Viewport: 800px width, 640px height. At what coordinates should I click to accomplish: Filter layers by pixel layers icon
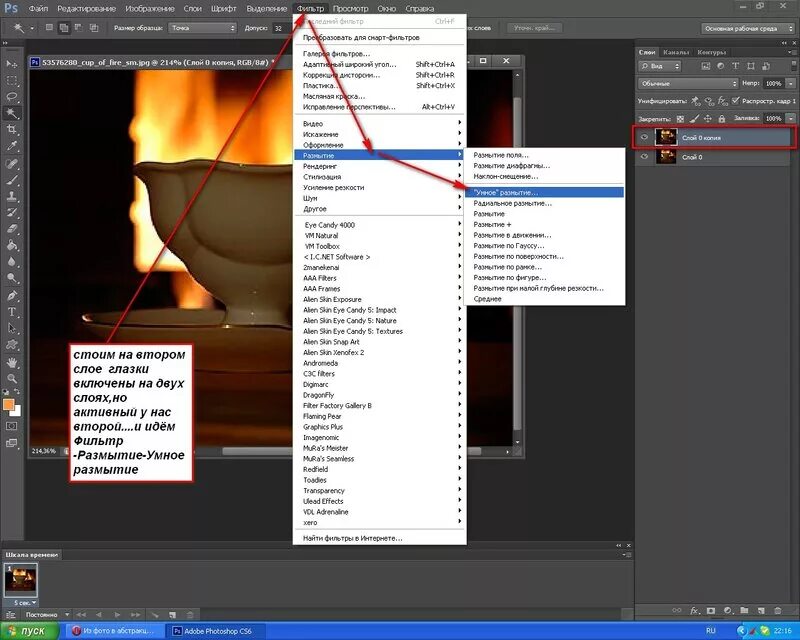[x=706, y=66]
